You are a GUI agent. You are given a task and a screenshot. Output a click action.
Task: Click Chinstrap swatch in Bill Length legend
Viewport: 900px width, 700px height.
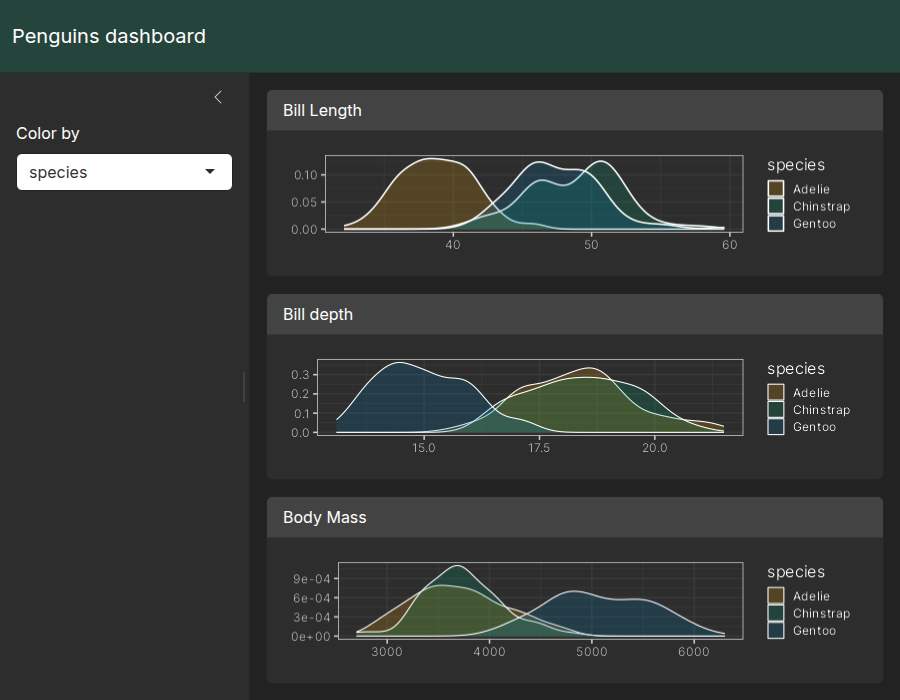(776, 206)
